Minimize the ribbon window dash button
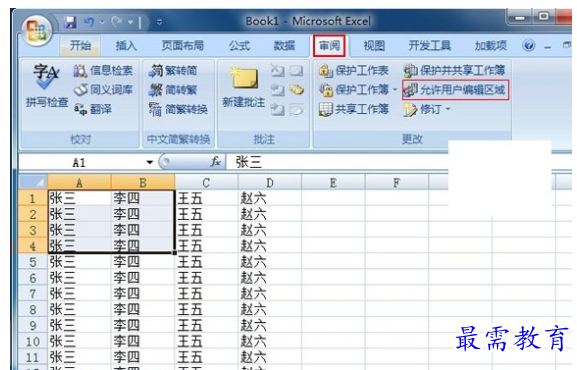 point(548,47)
